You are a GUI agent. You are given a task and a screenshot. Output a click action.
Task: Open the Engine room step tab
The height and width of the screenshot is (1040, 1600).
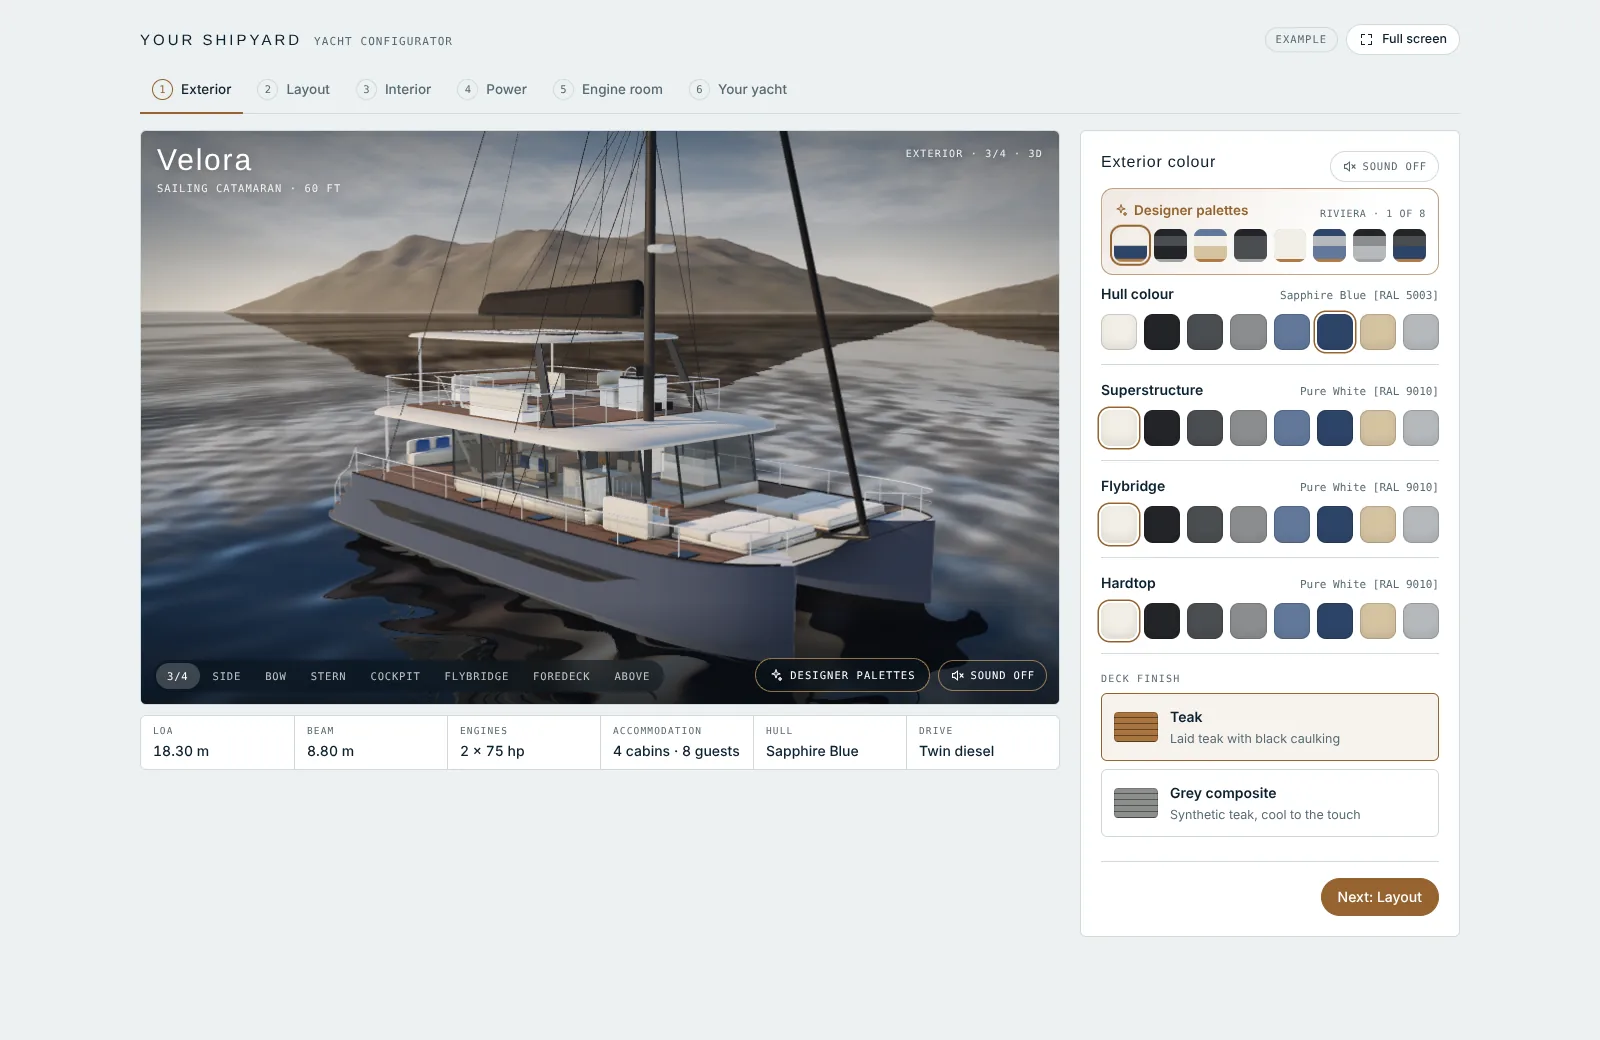click(x=608, y=89)
